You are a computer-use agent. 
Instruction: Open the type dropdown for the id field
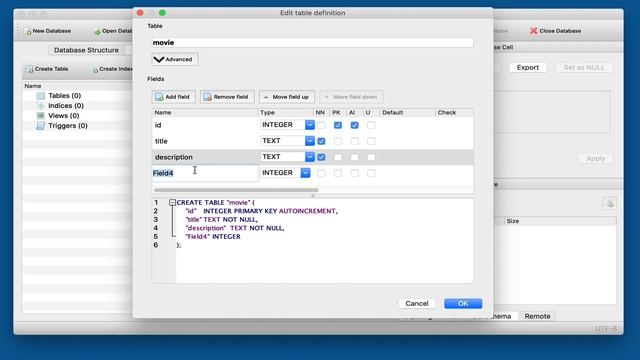click(309, 124)
